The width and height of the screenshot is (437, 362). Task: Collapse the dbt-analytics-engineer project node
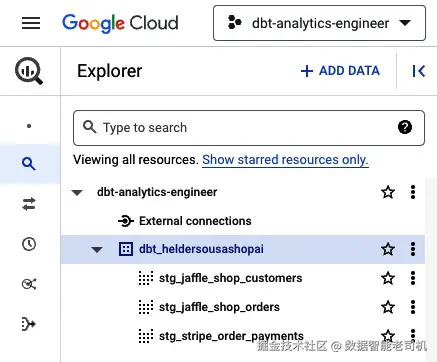(x=77, y=193)
